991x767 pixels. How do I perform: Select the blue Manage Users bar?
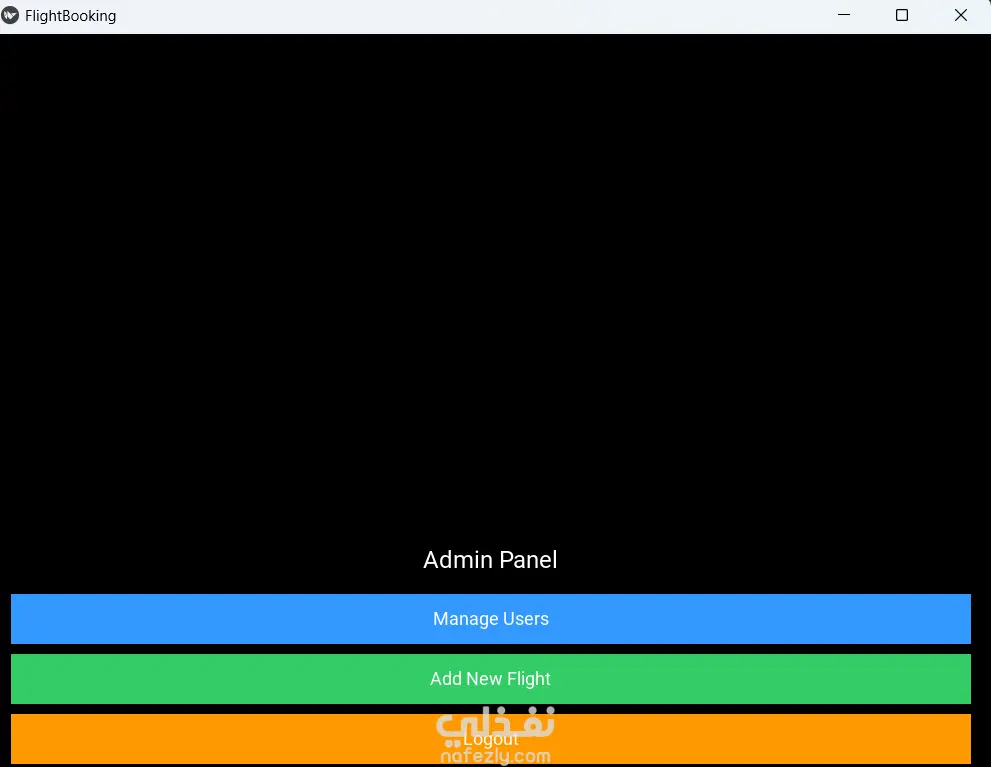(490, 619)
